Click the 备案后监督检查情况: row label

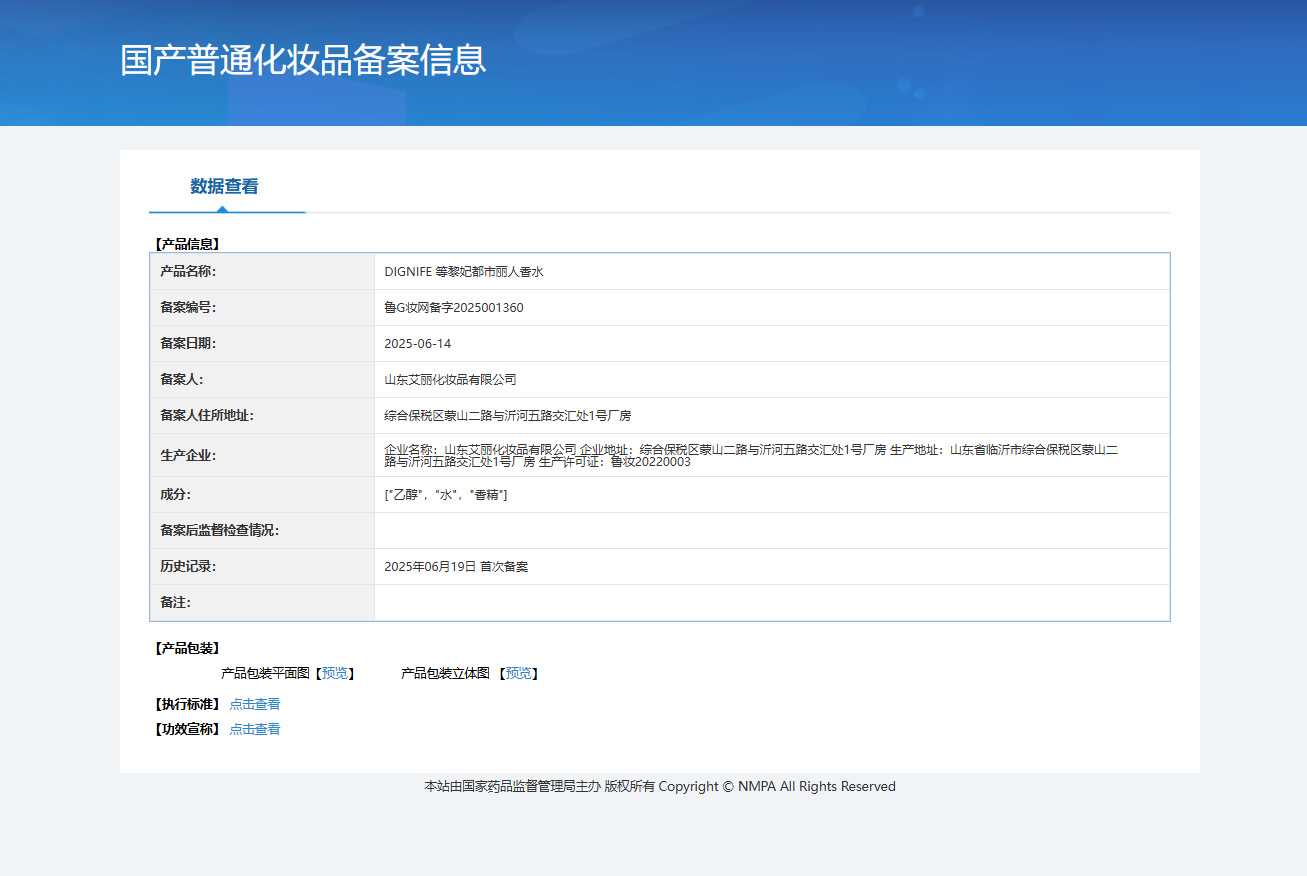220,531
